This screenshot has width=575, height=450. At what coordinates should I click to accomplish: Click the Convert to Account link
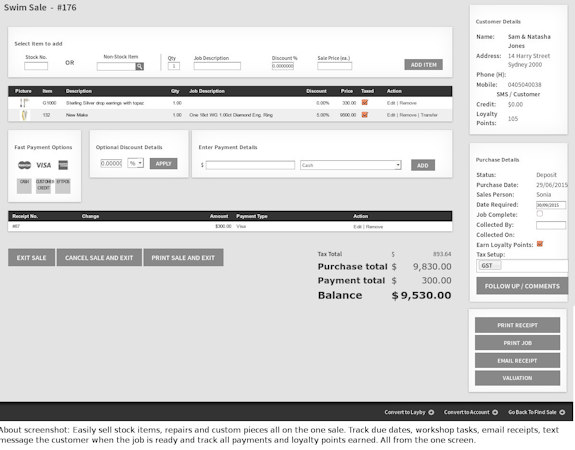pos(466,412)
